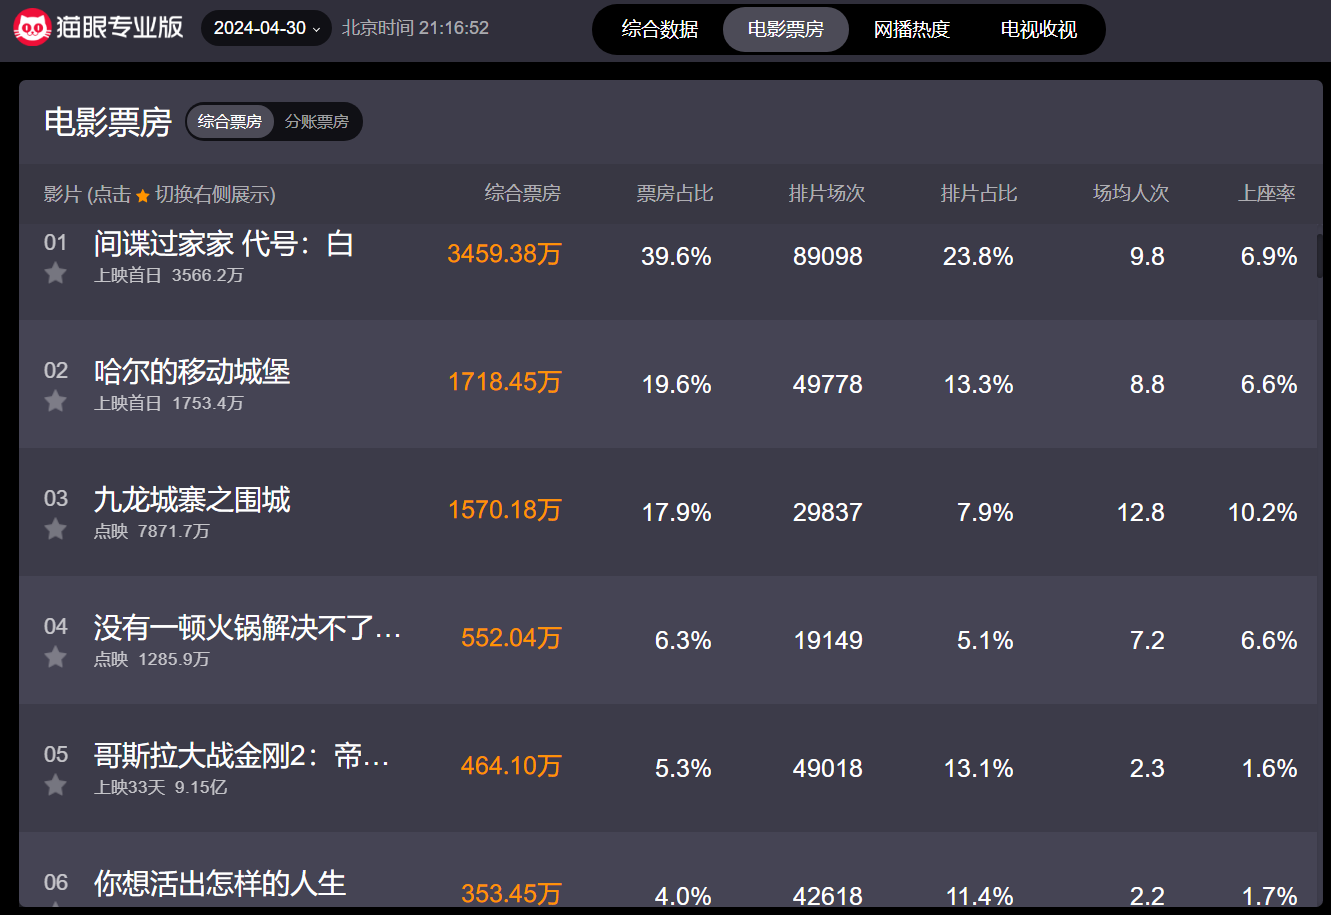The height and width of the screenshot is (915, 1331).
Task: Click screenings count 49018
Action: 828,769
